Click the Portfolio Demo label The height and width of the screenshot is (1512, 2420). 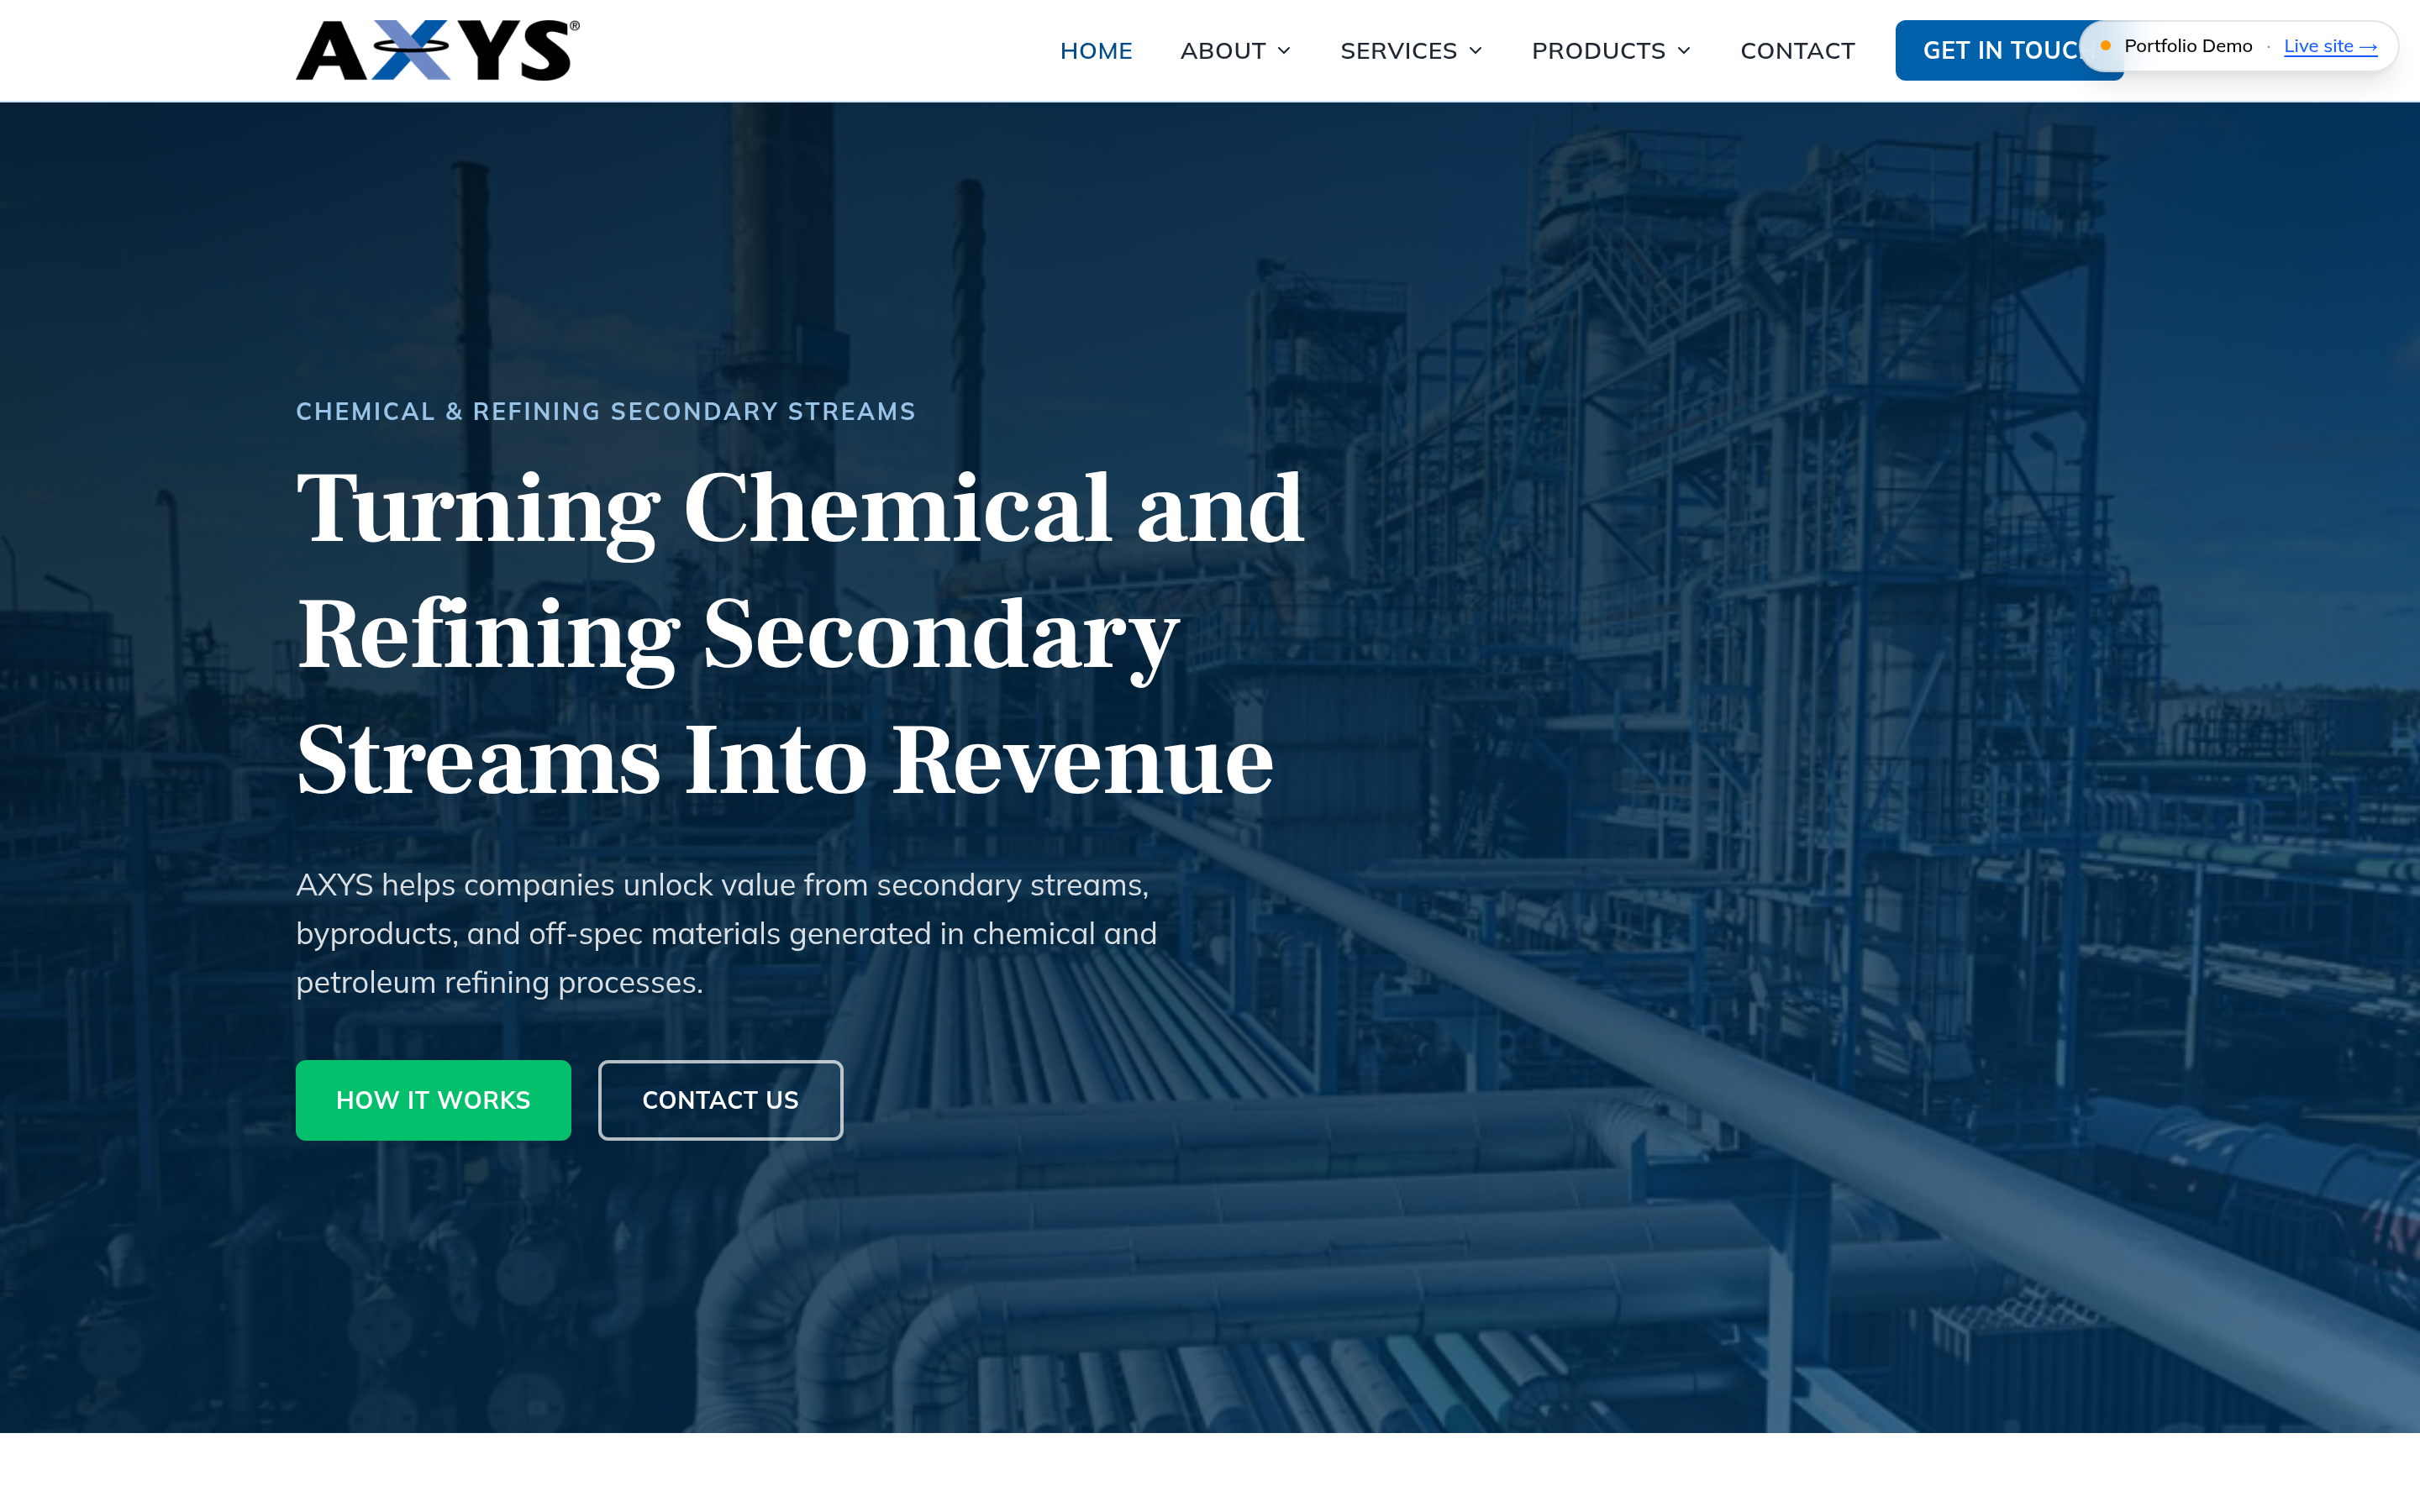coord(2188,46)
